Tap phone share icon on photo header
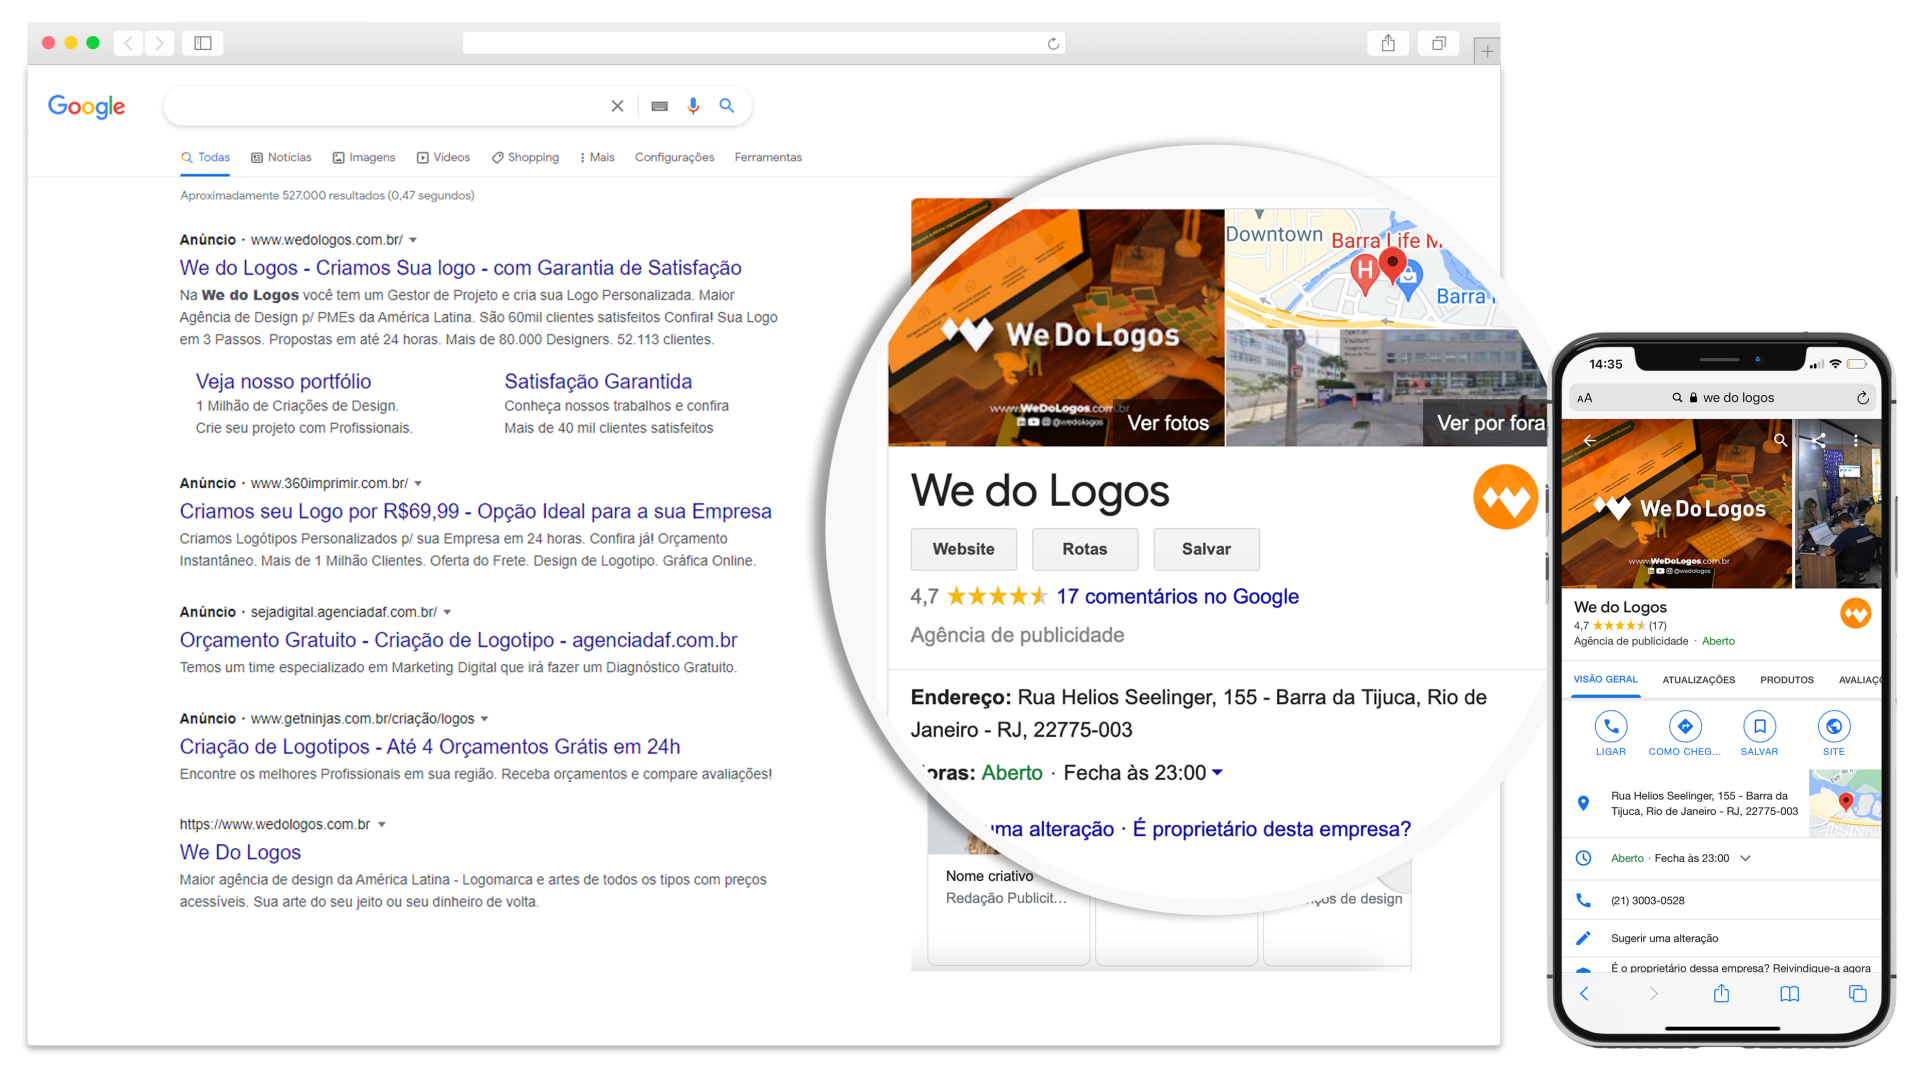Image resolution: width=1920 pixels, height=1078 pixels. tap(1819, 440)
